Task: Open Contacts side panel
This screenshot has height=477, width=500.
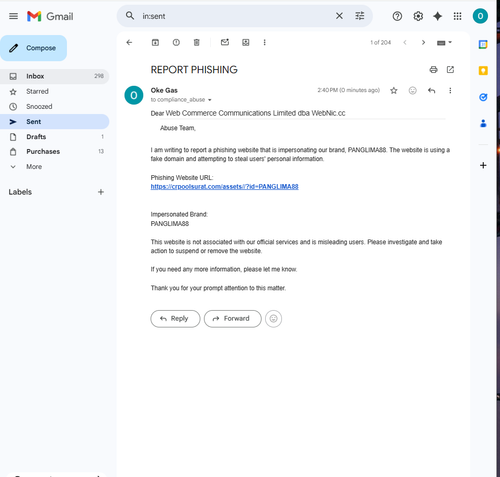Action: click(x=483, y=124)
